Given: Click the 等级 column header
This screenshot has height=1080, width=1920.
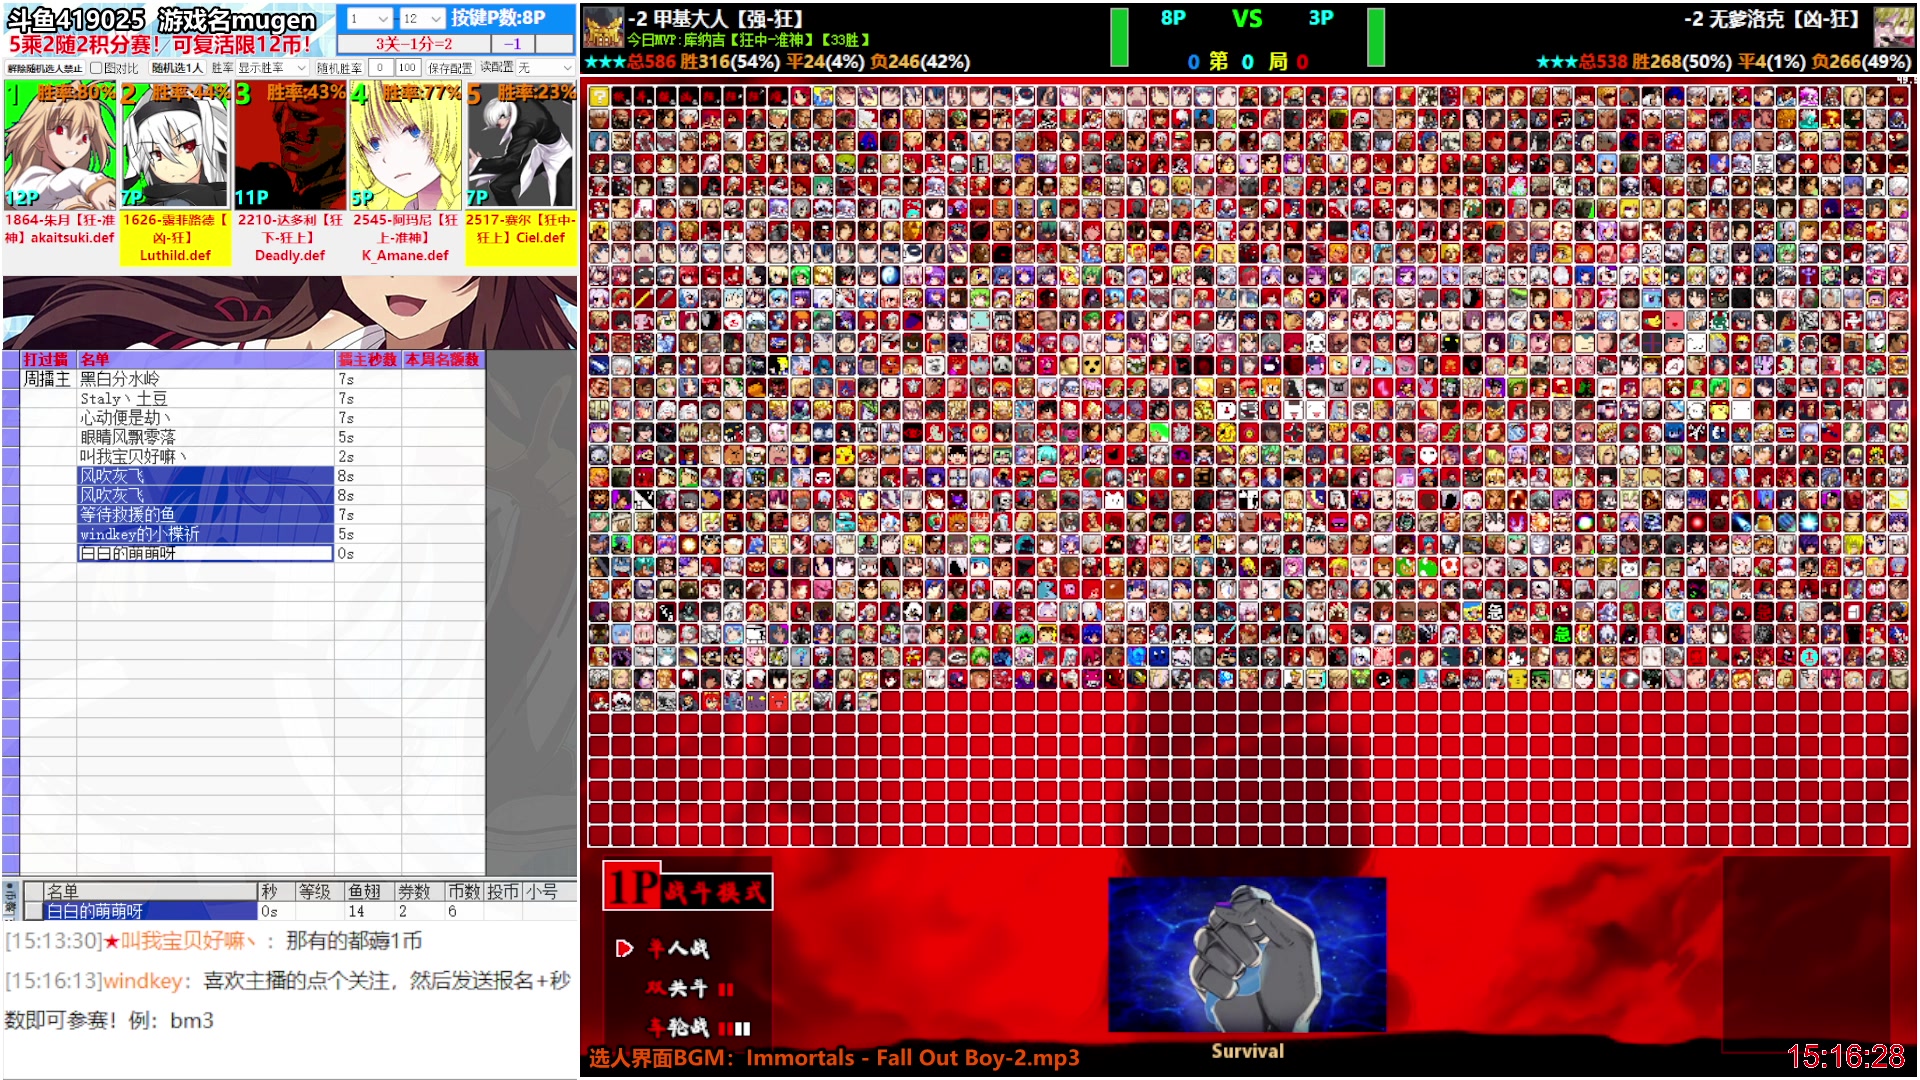Looking at the screenshot, I should (319, 891).
